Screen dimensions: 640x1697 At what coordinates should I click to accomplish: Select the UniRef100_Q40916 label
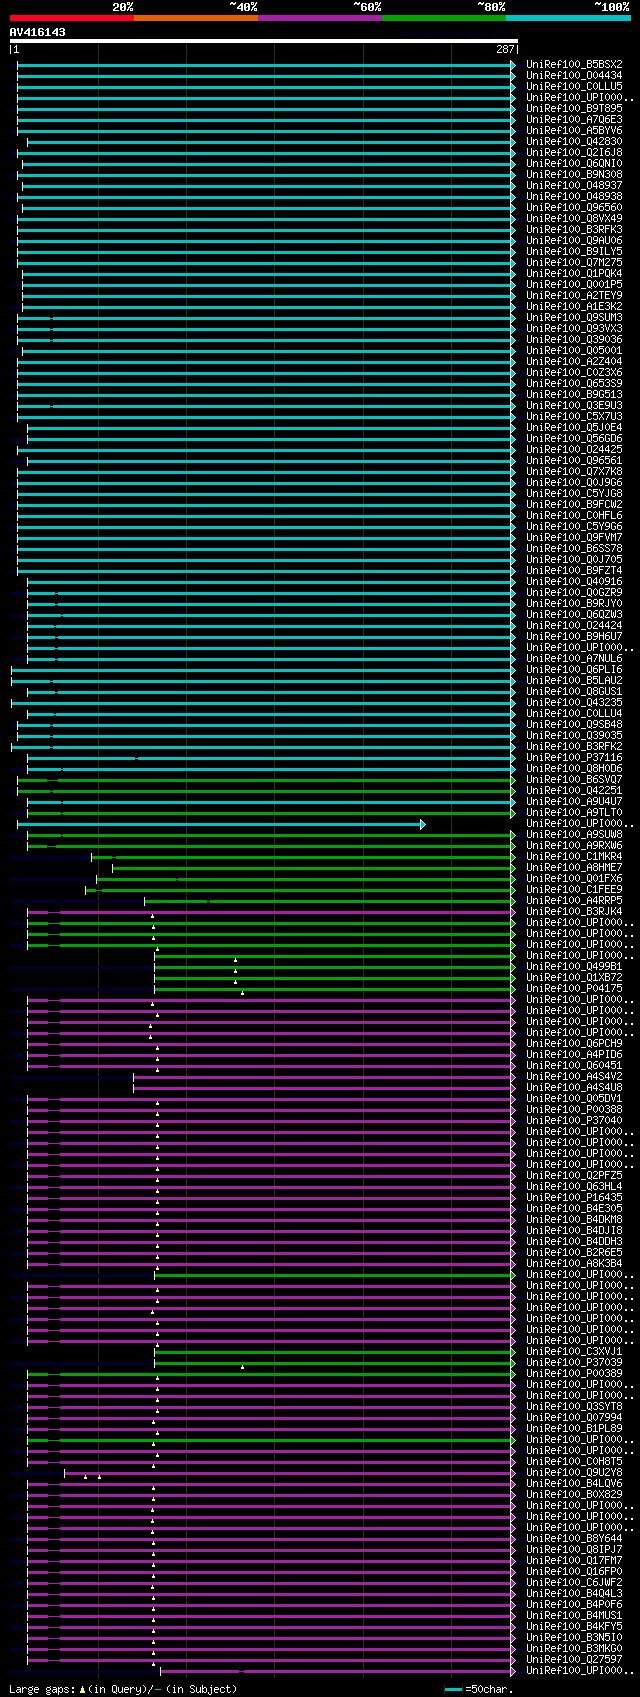pos(574,581)
